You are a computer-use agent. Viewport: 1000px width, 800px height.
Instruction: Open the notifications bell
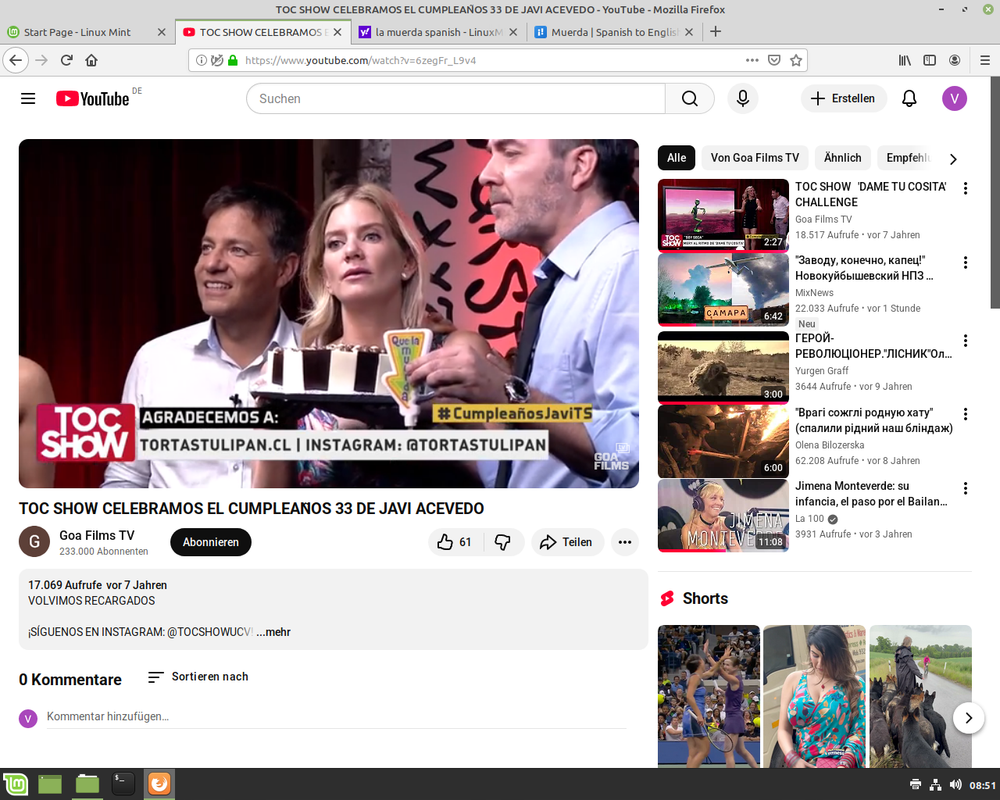coord(909,98)
